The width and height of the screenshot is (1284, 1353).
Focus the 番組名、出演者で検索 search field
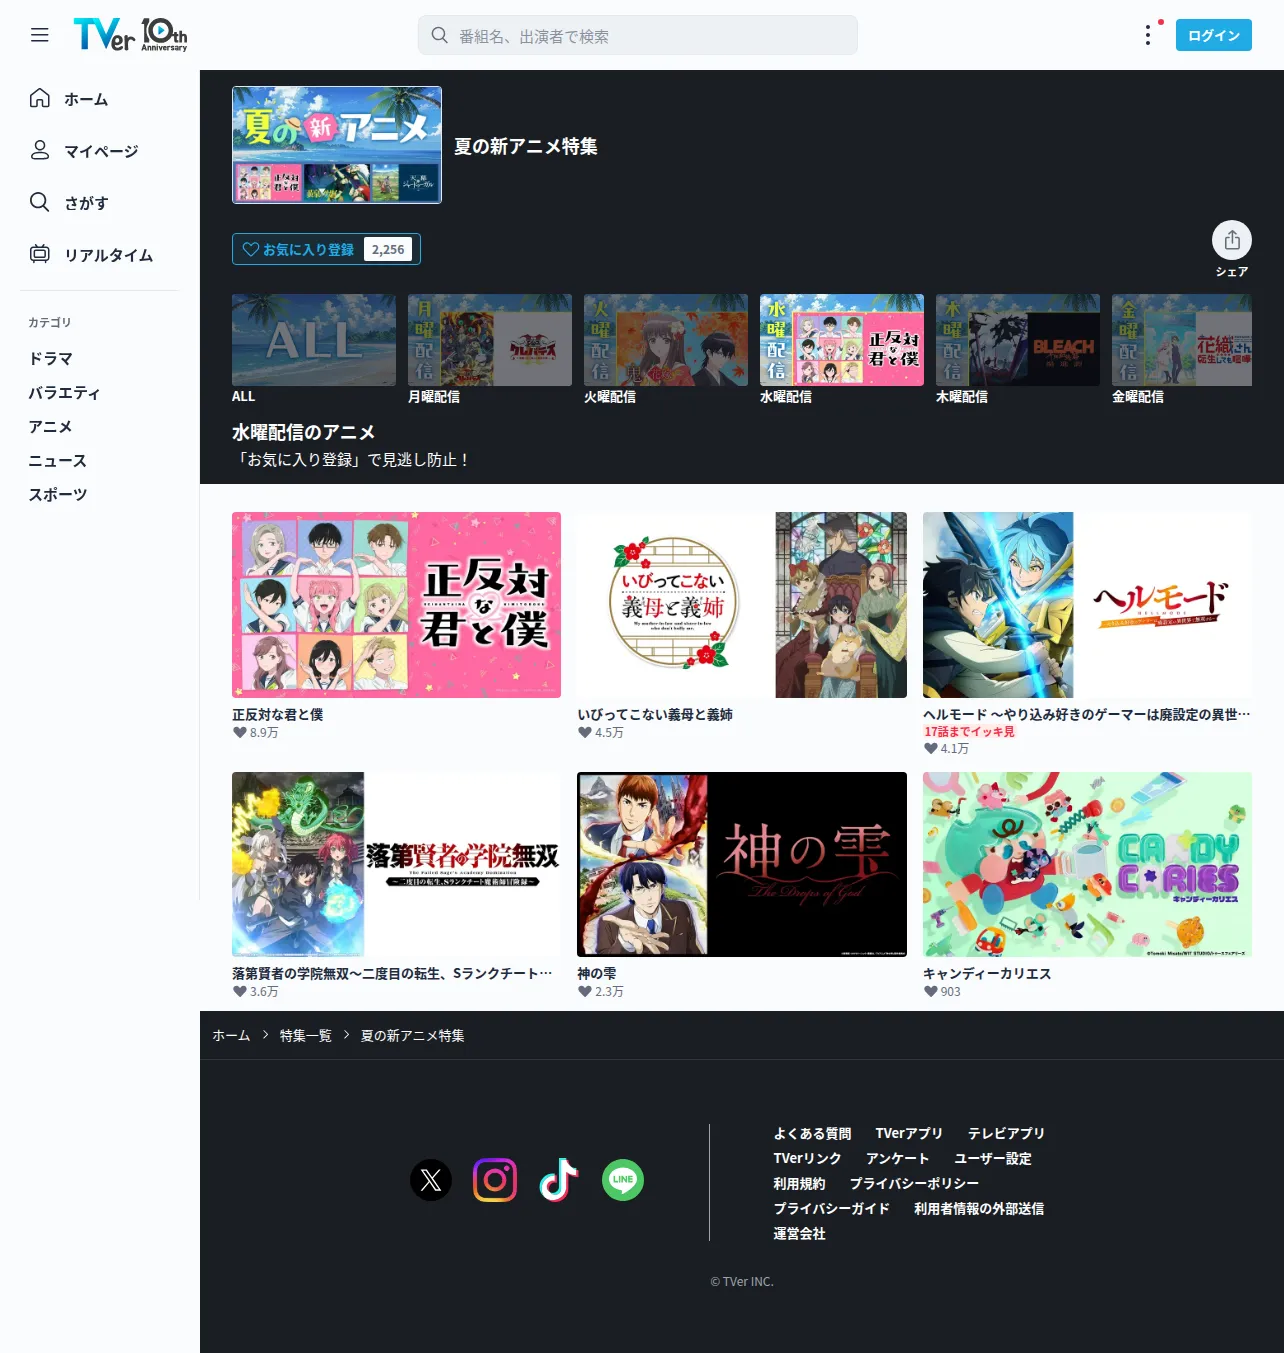point(638,35)
